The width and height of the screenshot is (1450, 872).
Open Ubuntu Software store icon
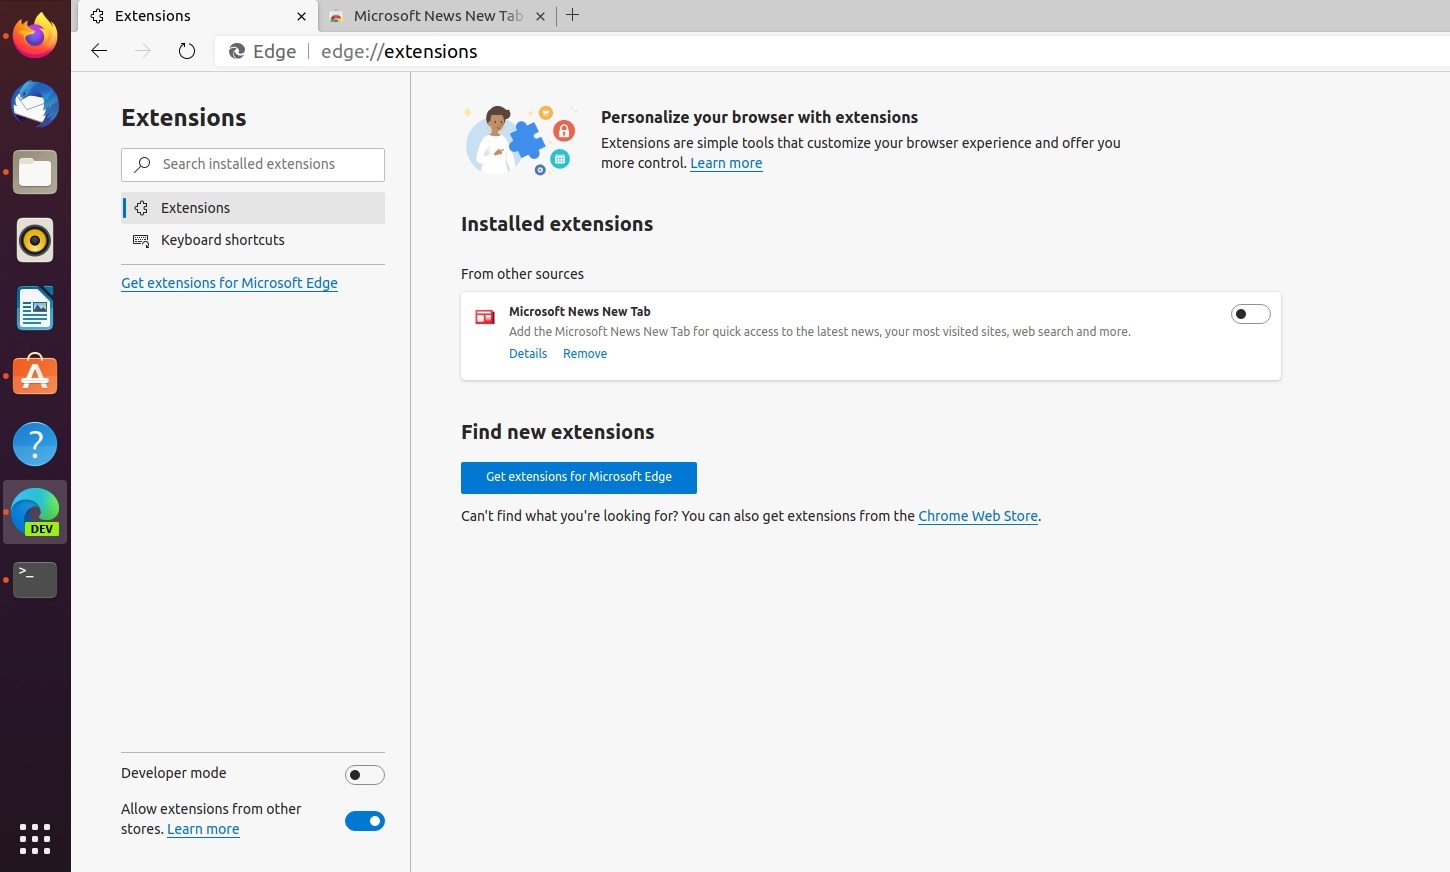[x=35, y=376]
